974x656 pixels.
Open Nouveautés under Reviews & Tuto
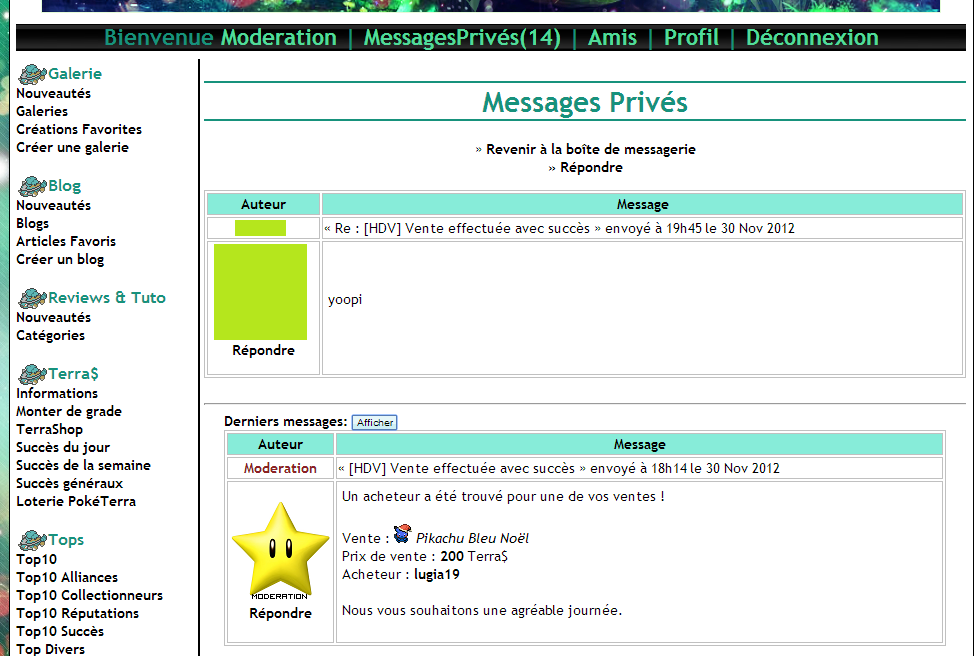click(x=53, y=317)
